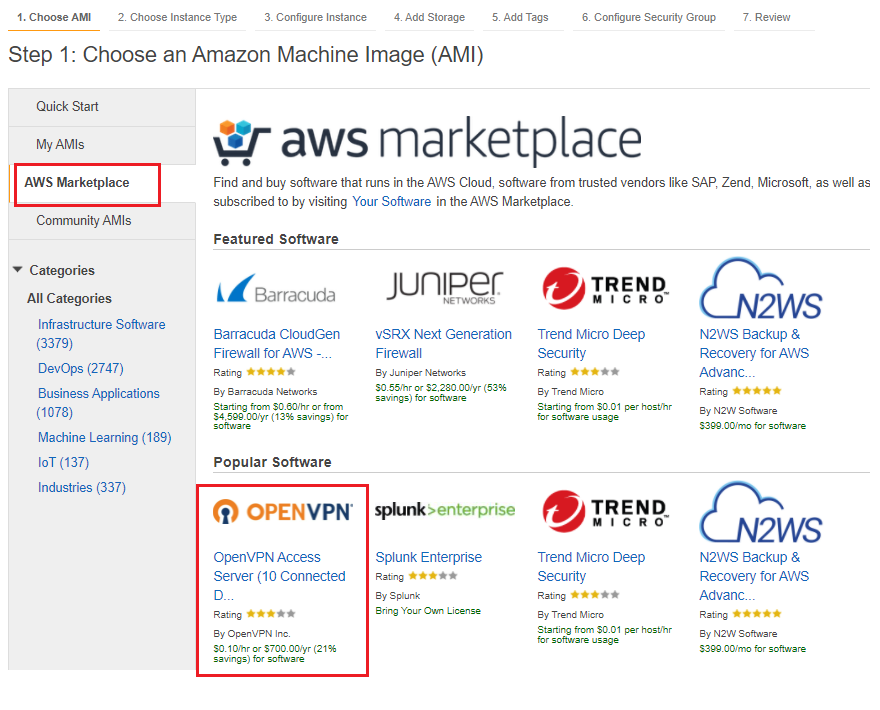The image size is (880, 710).
Task: Click the Trend Micro logo under Popular Software
Action: click(x=605, y=511)
